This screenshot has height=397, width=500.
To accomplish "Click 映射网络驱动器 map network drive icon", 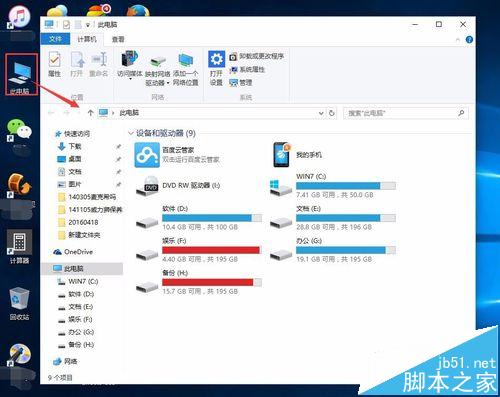I will 157,70.
